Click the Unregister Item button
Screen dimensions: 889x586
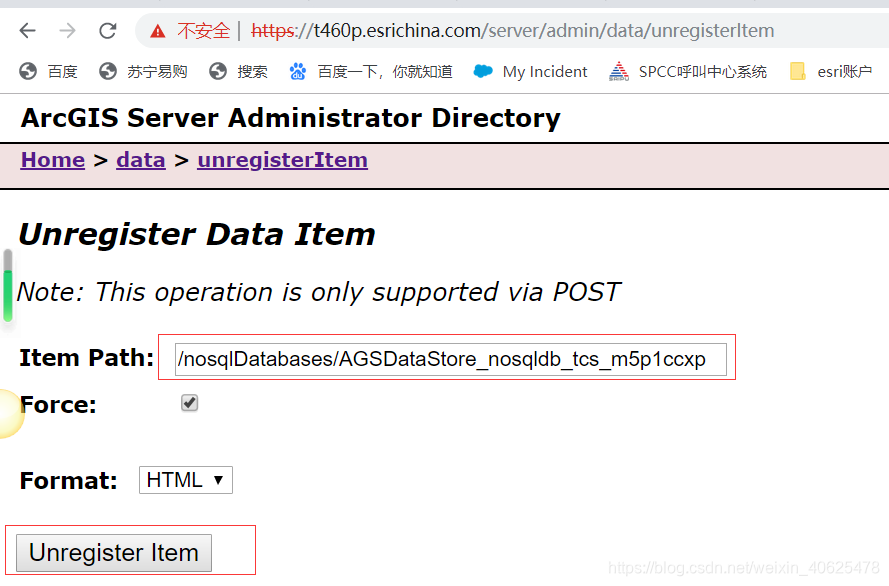112,552
